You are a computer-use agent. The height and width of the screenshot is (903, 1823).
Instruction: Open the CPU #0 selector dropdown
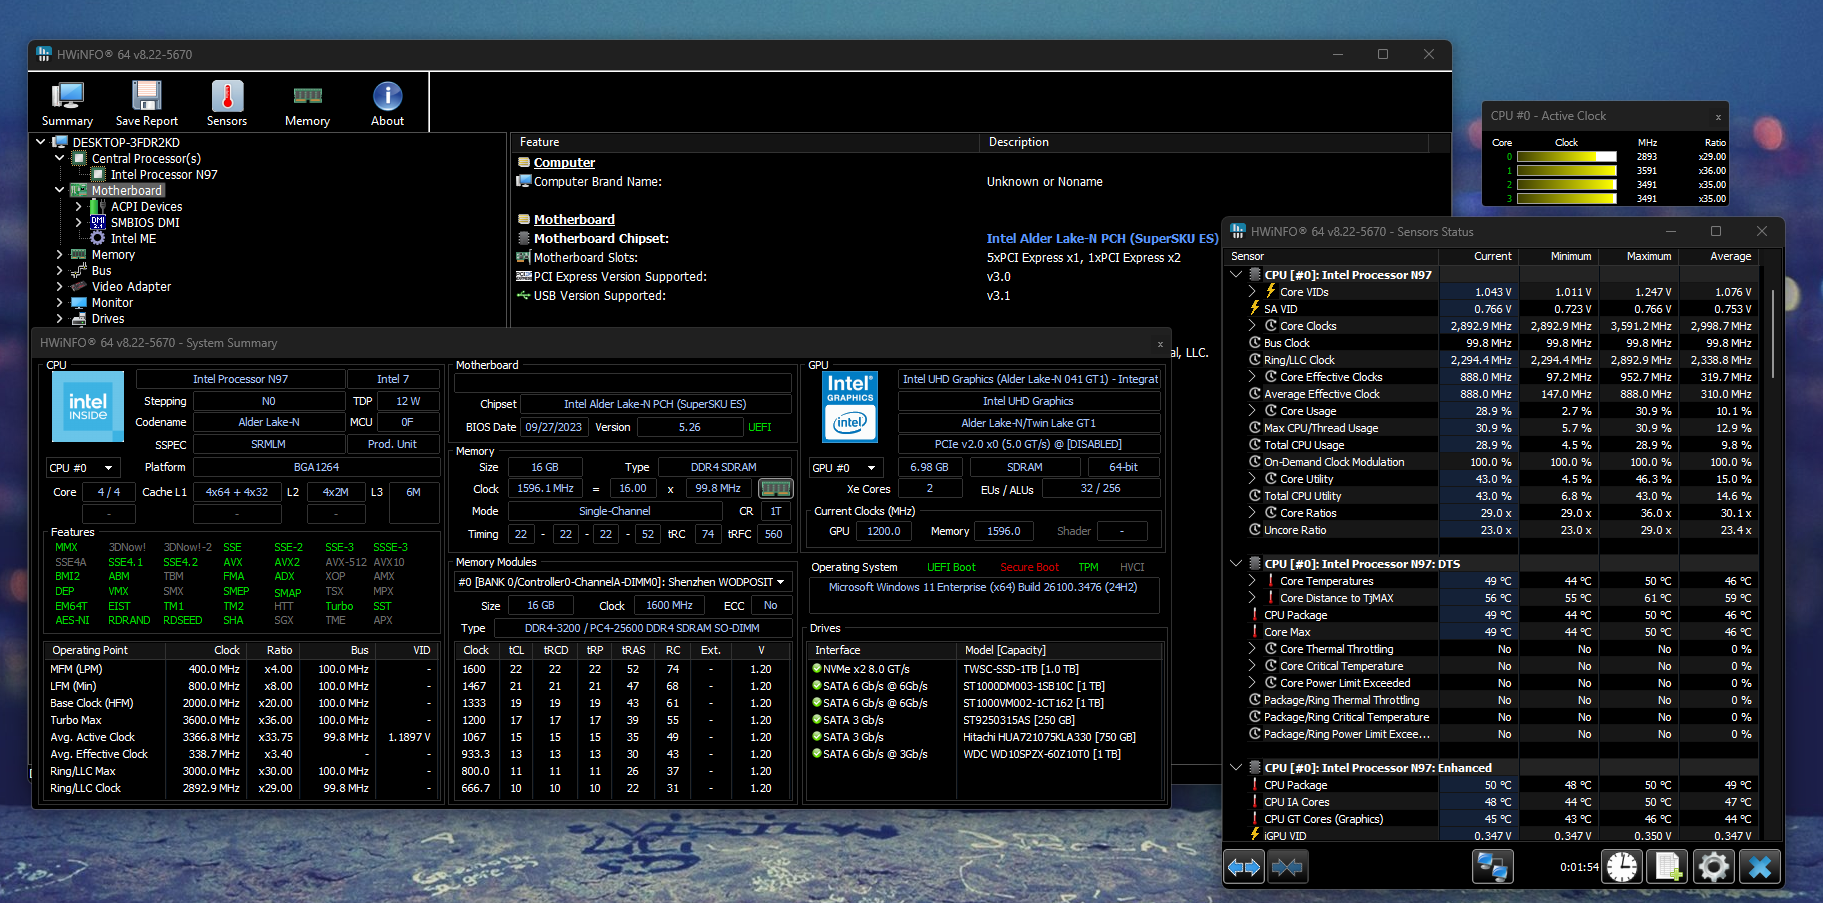pos(83,467)
